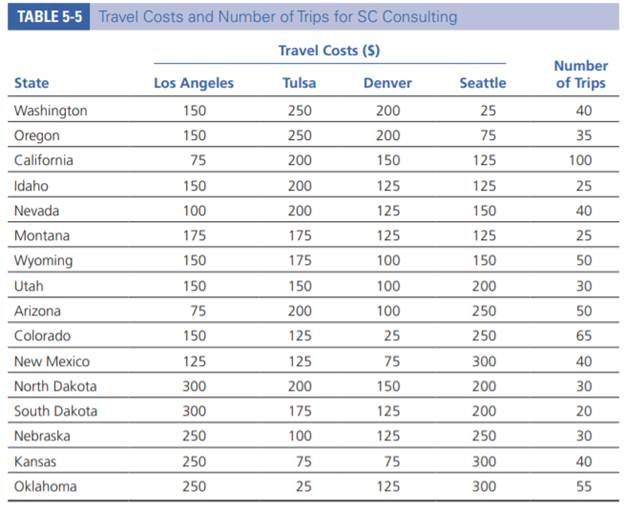This screenshot has height=509, width=624.
Task: Select Nebraska's Los Angeles travel cost cell
Action: coord(194,436)
